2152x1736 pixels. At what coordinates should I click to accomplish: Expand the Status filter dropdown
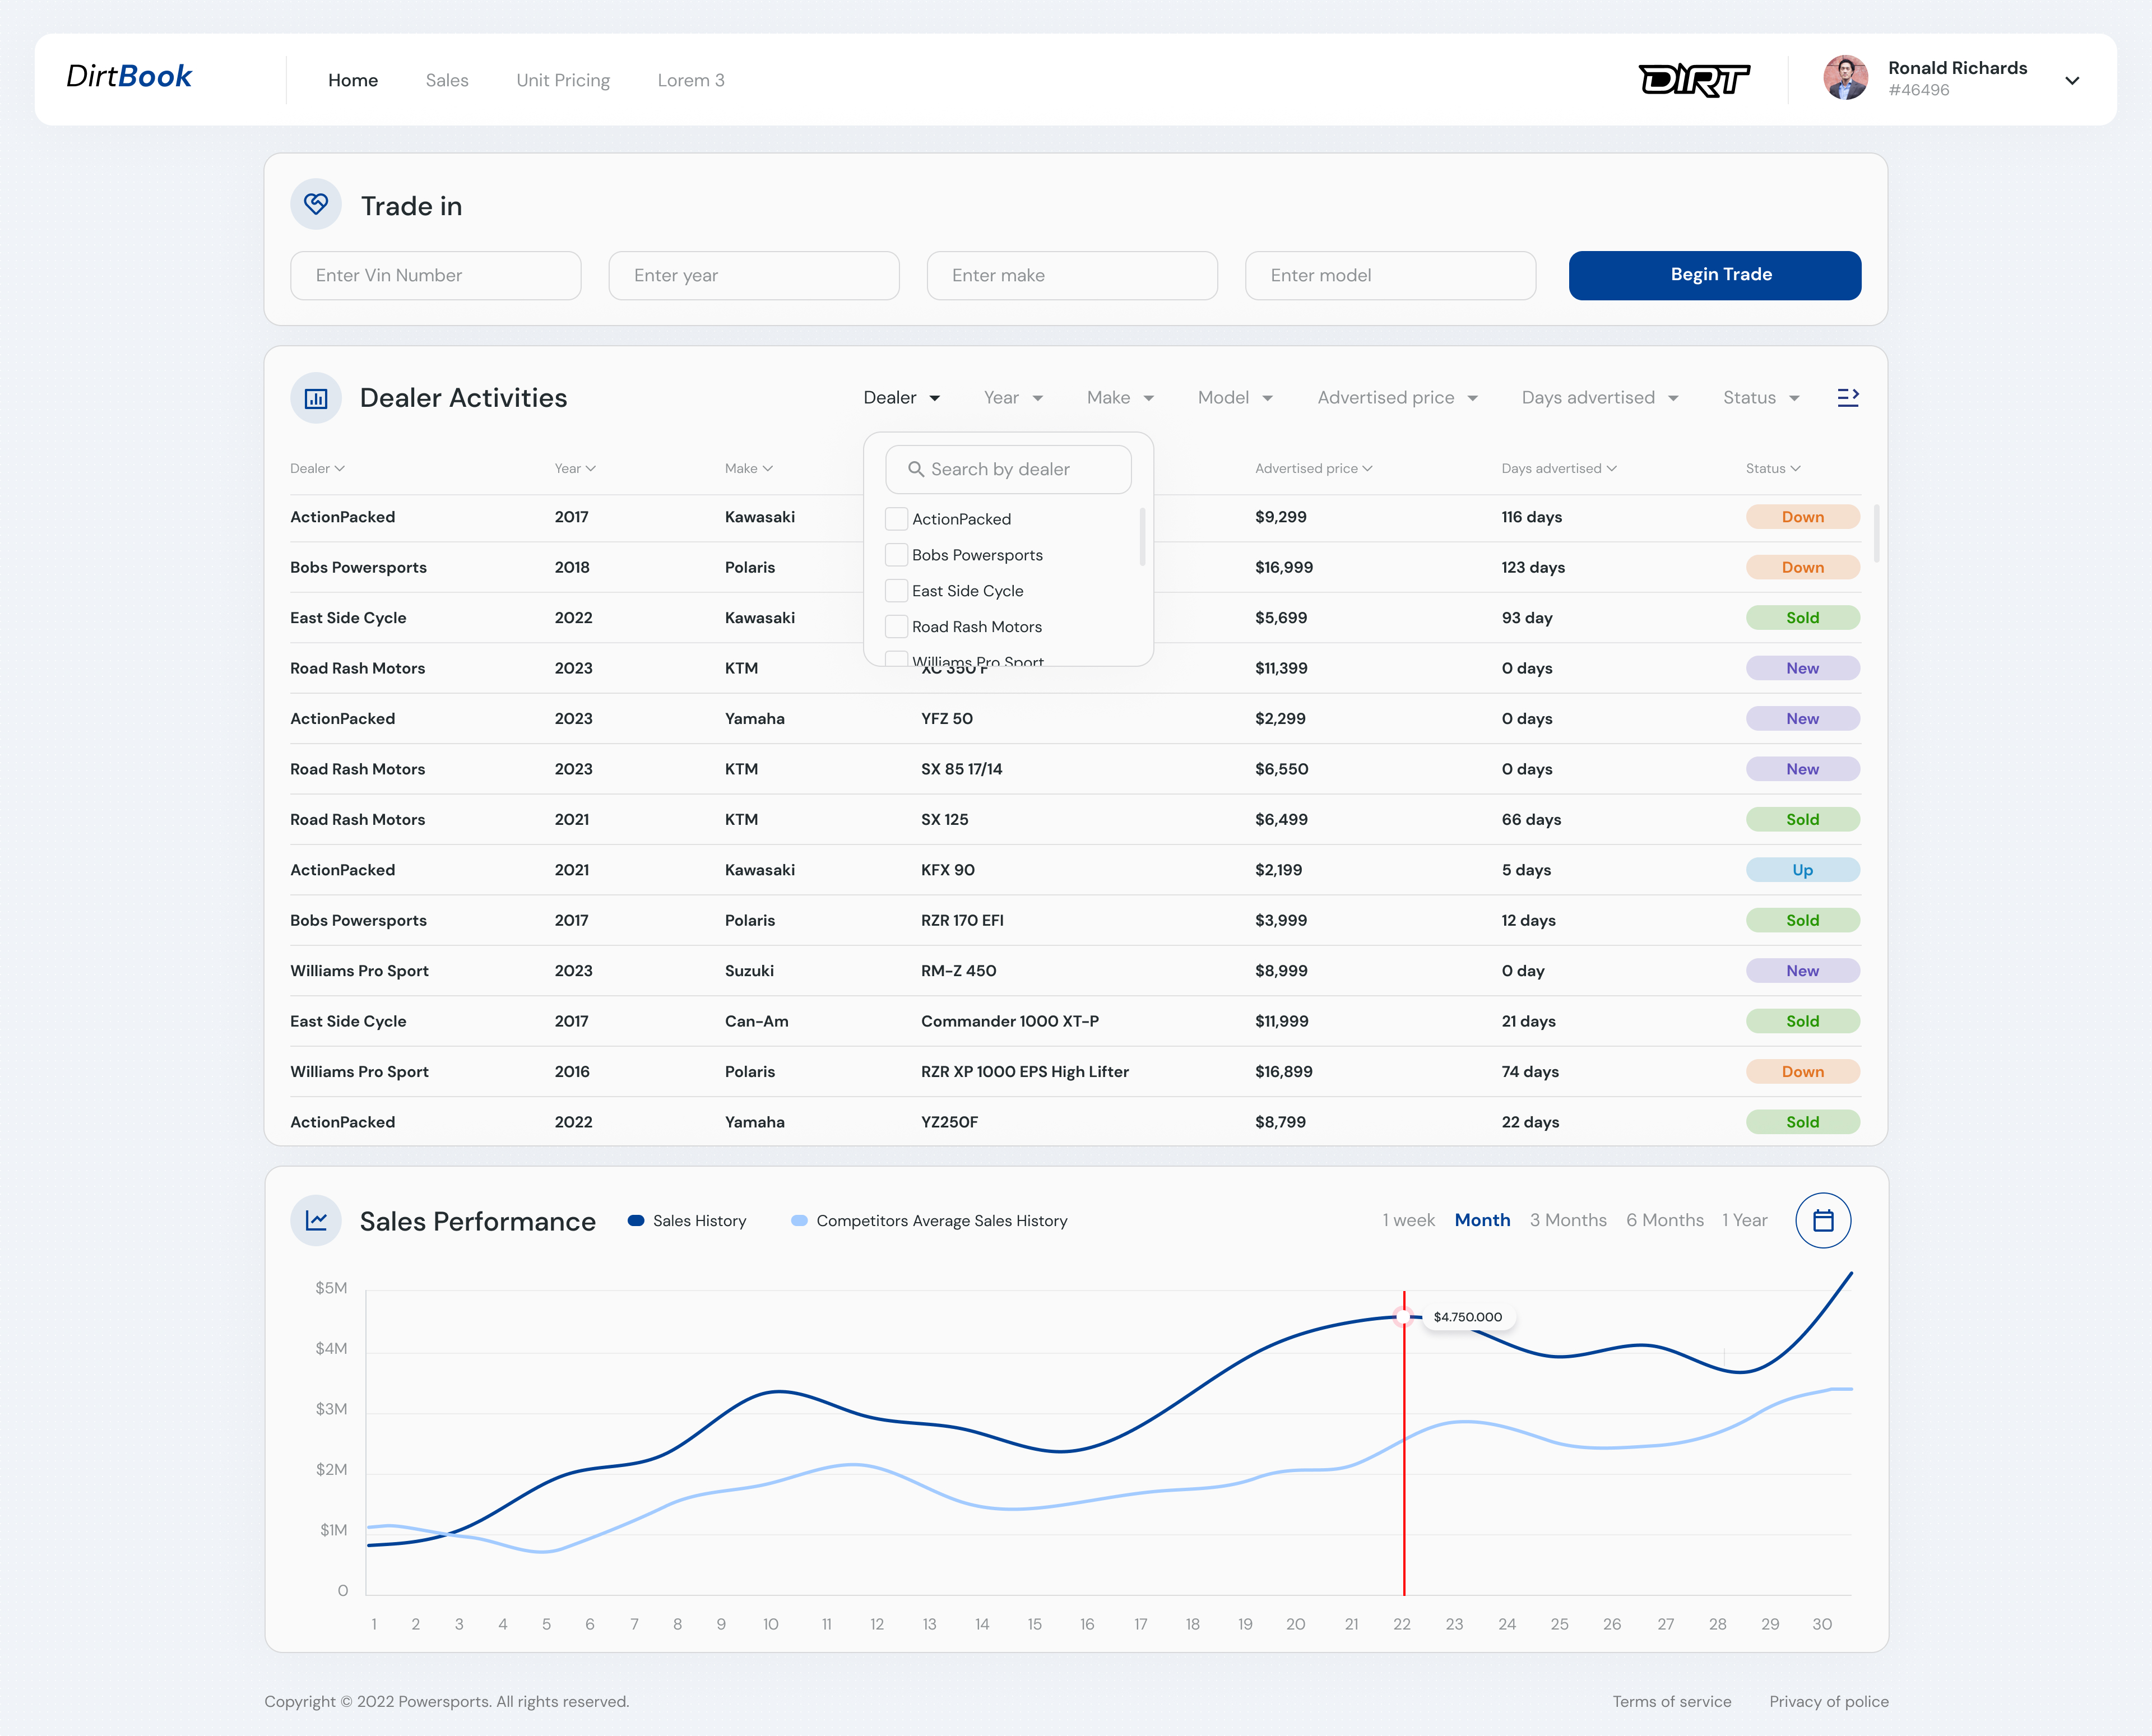click(1761, 398)
